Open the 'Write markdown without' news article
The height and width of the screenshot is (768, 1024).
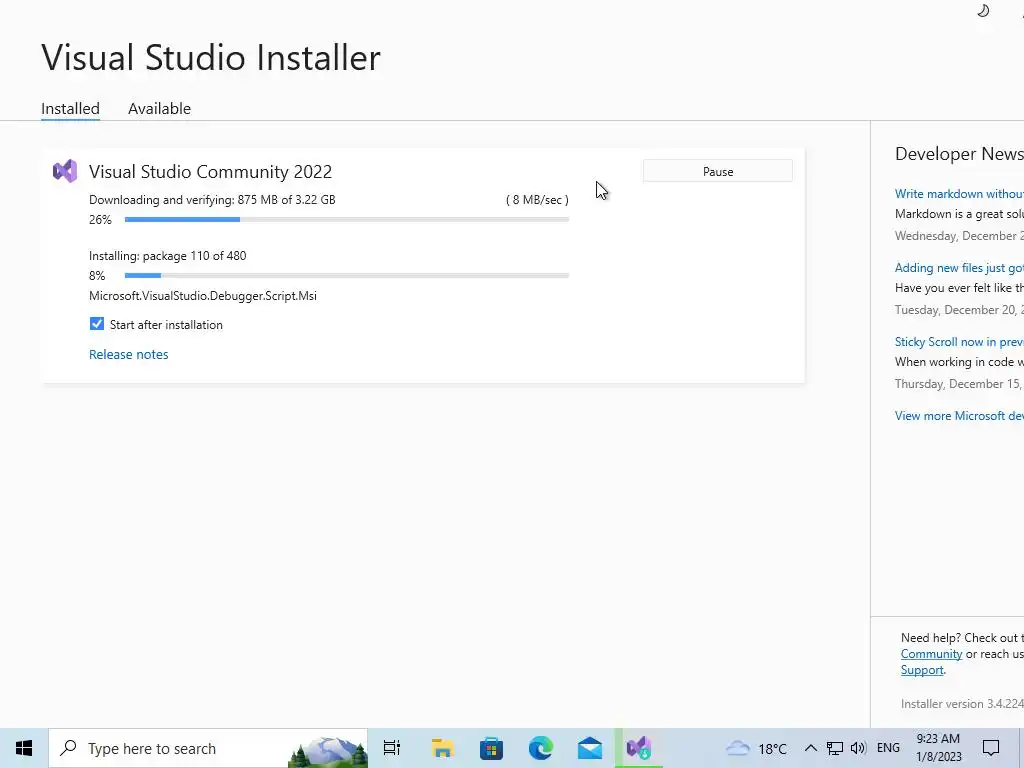tap(959, 194)
